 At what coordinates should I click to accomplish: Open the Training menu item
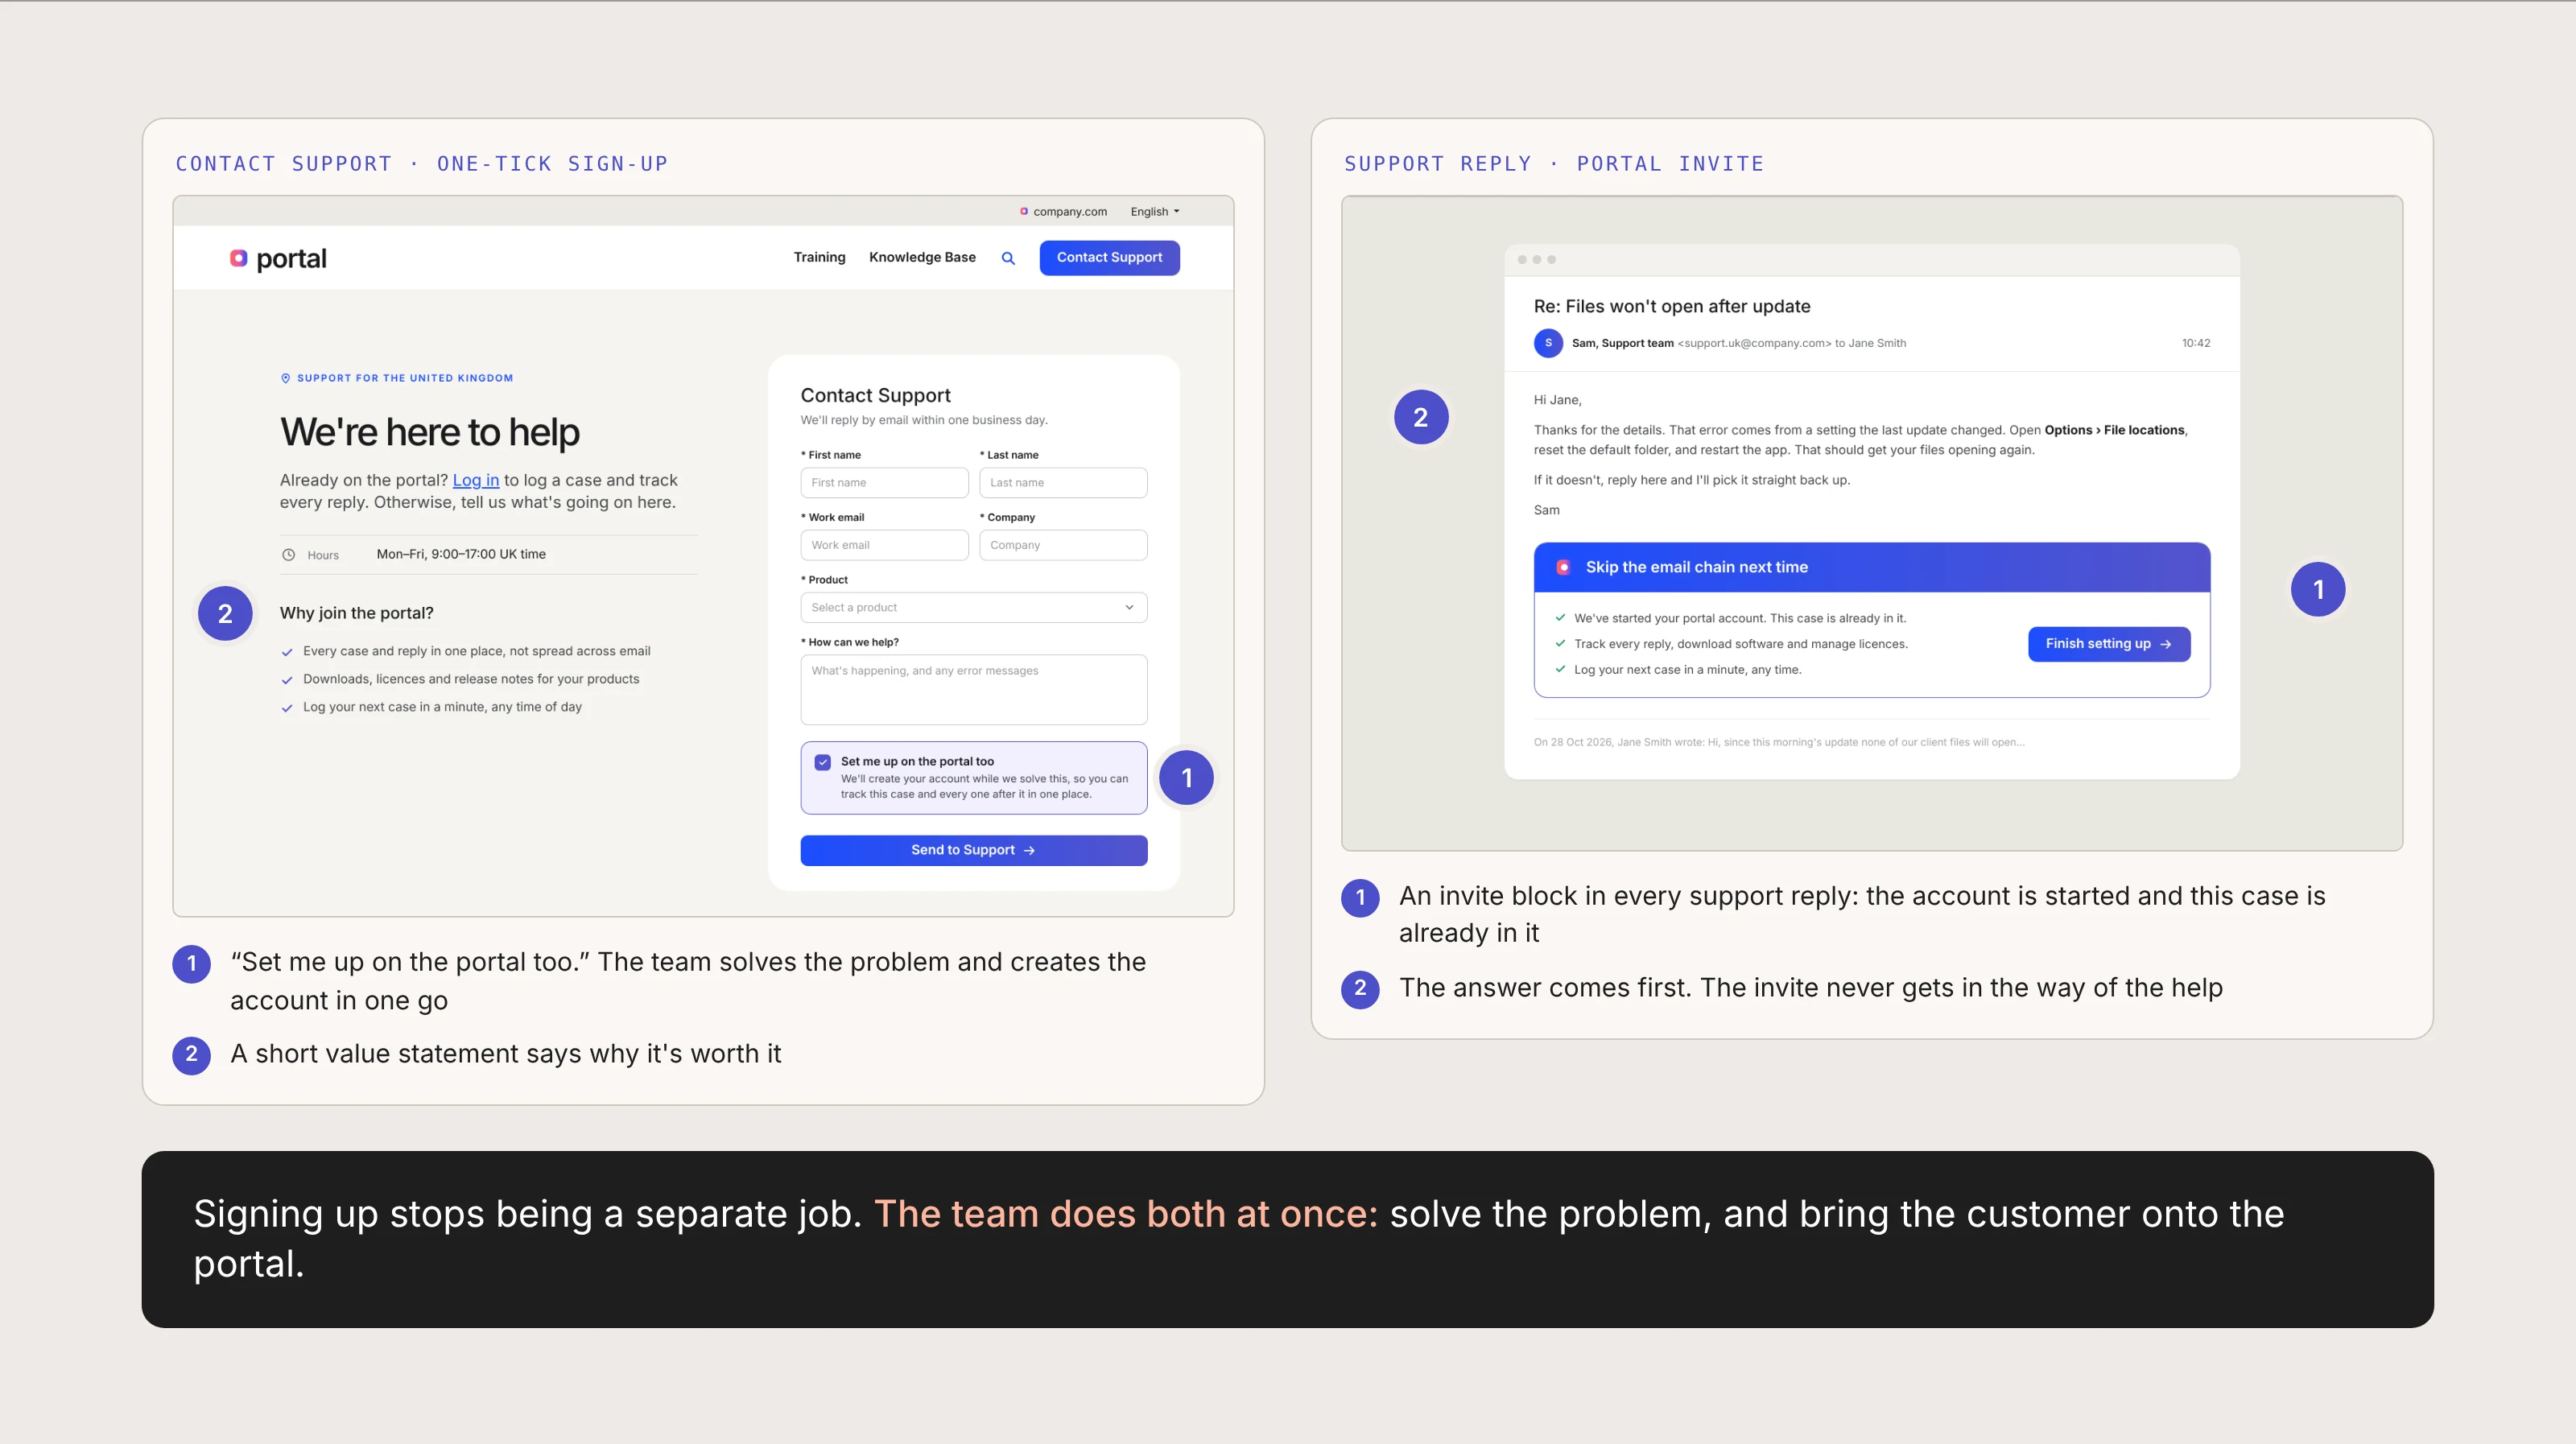pyautogui.click(x=819, y=257)
